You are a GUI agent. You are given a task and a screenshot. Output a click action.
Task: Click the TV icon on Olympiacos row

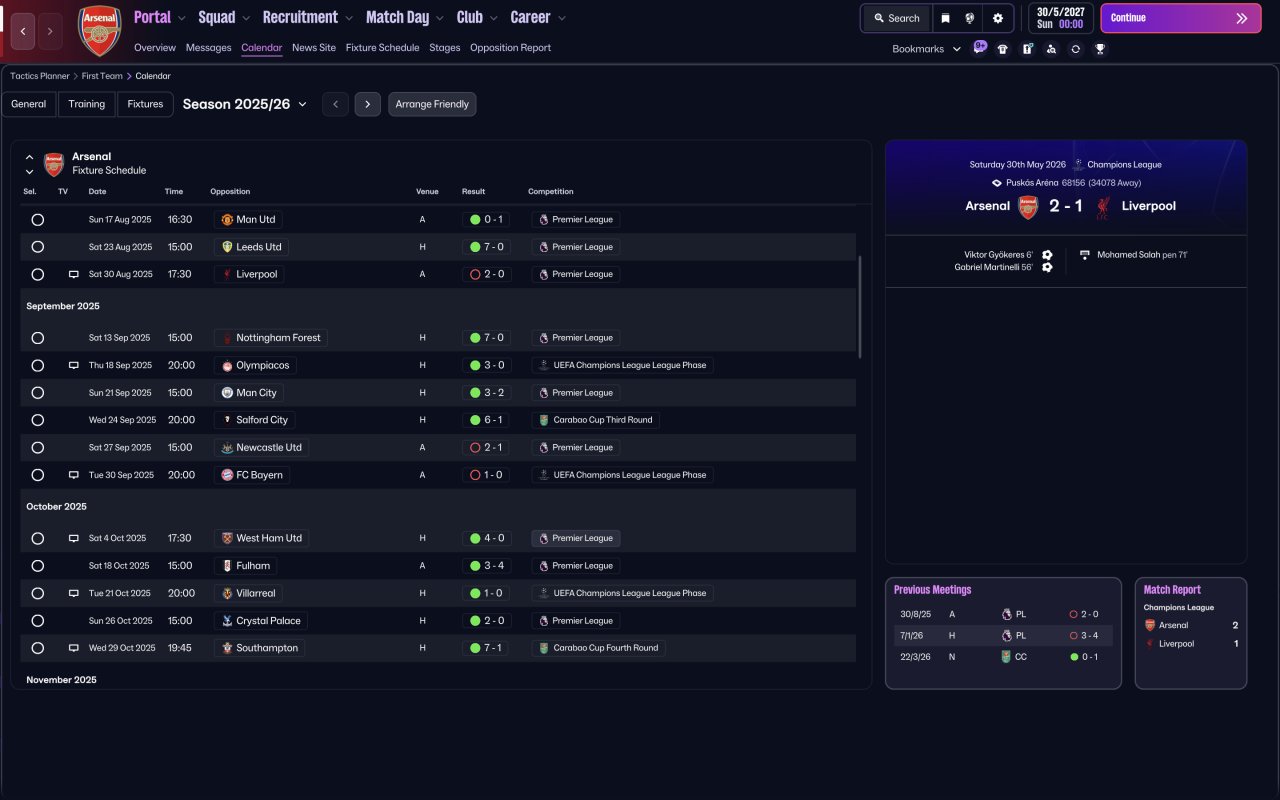tap(73, 365)
